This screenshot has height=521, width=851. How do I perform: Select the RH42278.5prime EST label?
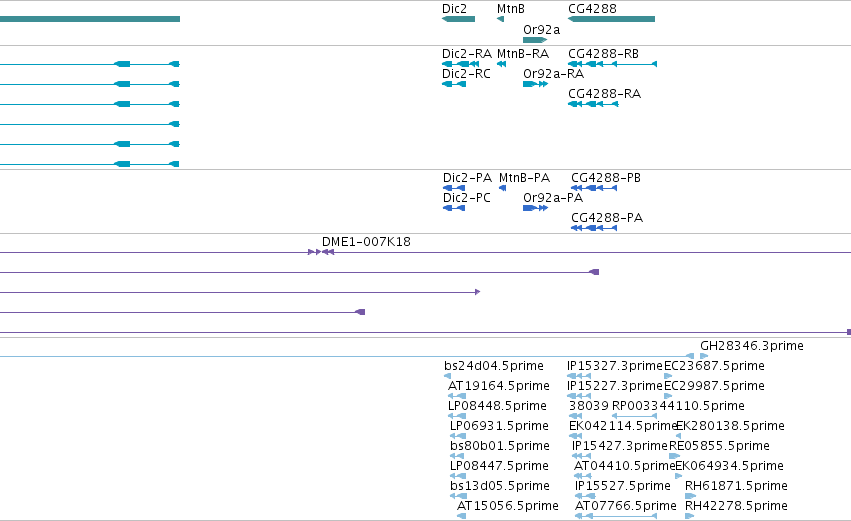coord(736,506)
